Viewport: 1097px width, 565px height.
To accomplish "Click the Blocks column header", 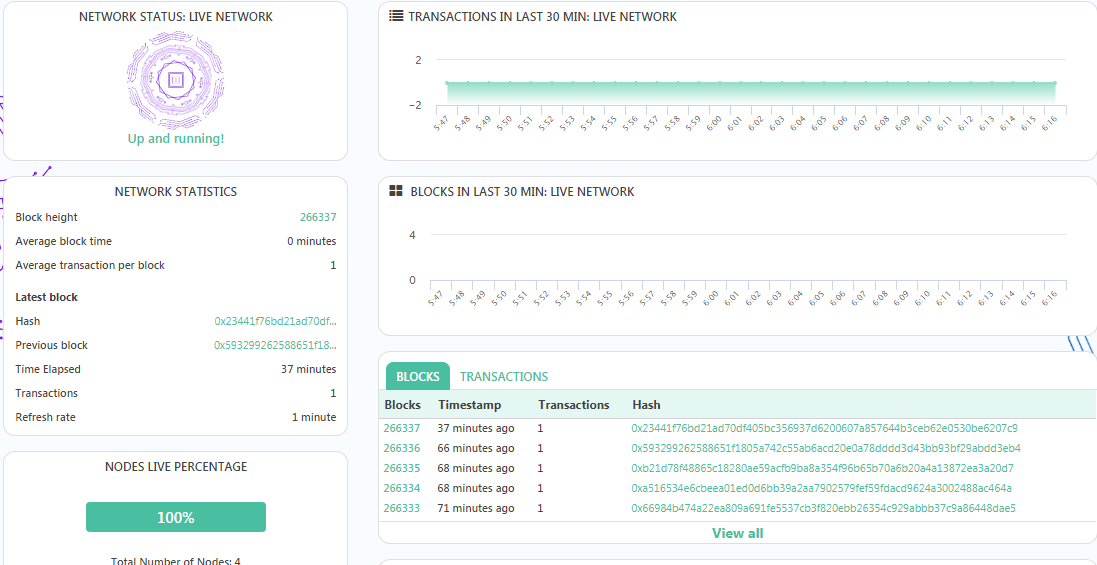I will pyautogui.click(x=402, y=405).
